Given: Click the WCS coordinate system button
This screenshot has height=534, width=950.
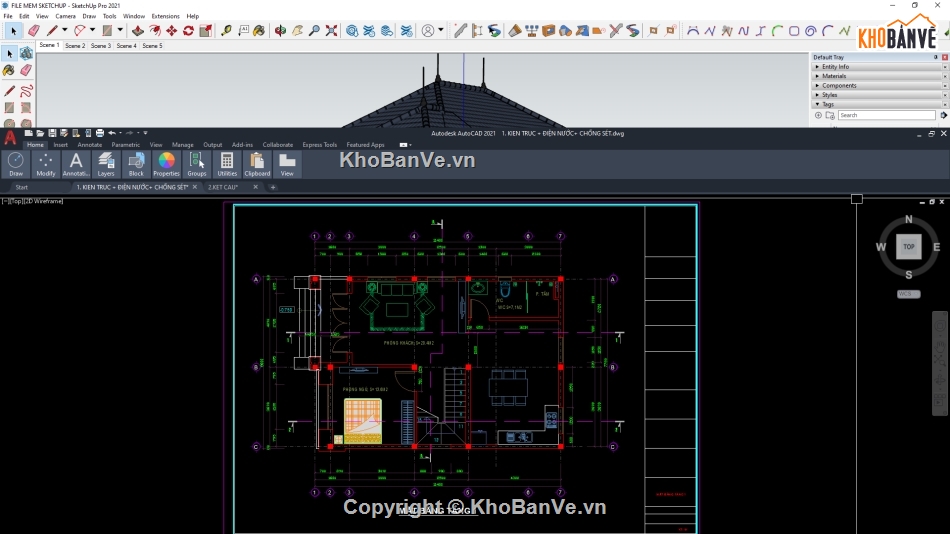Looking at the screenshot, I should click(x=908, y=294).
